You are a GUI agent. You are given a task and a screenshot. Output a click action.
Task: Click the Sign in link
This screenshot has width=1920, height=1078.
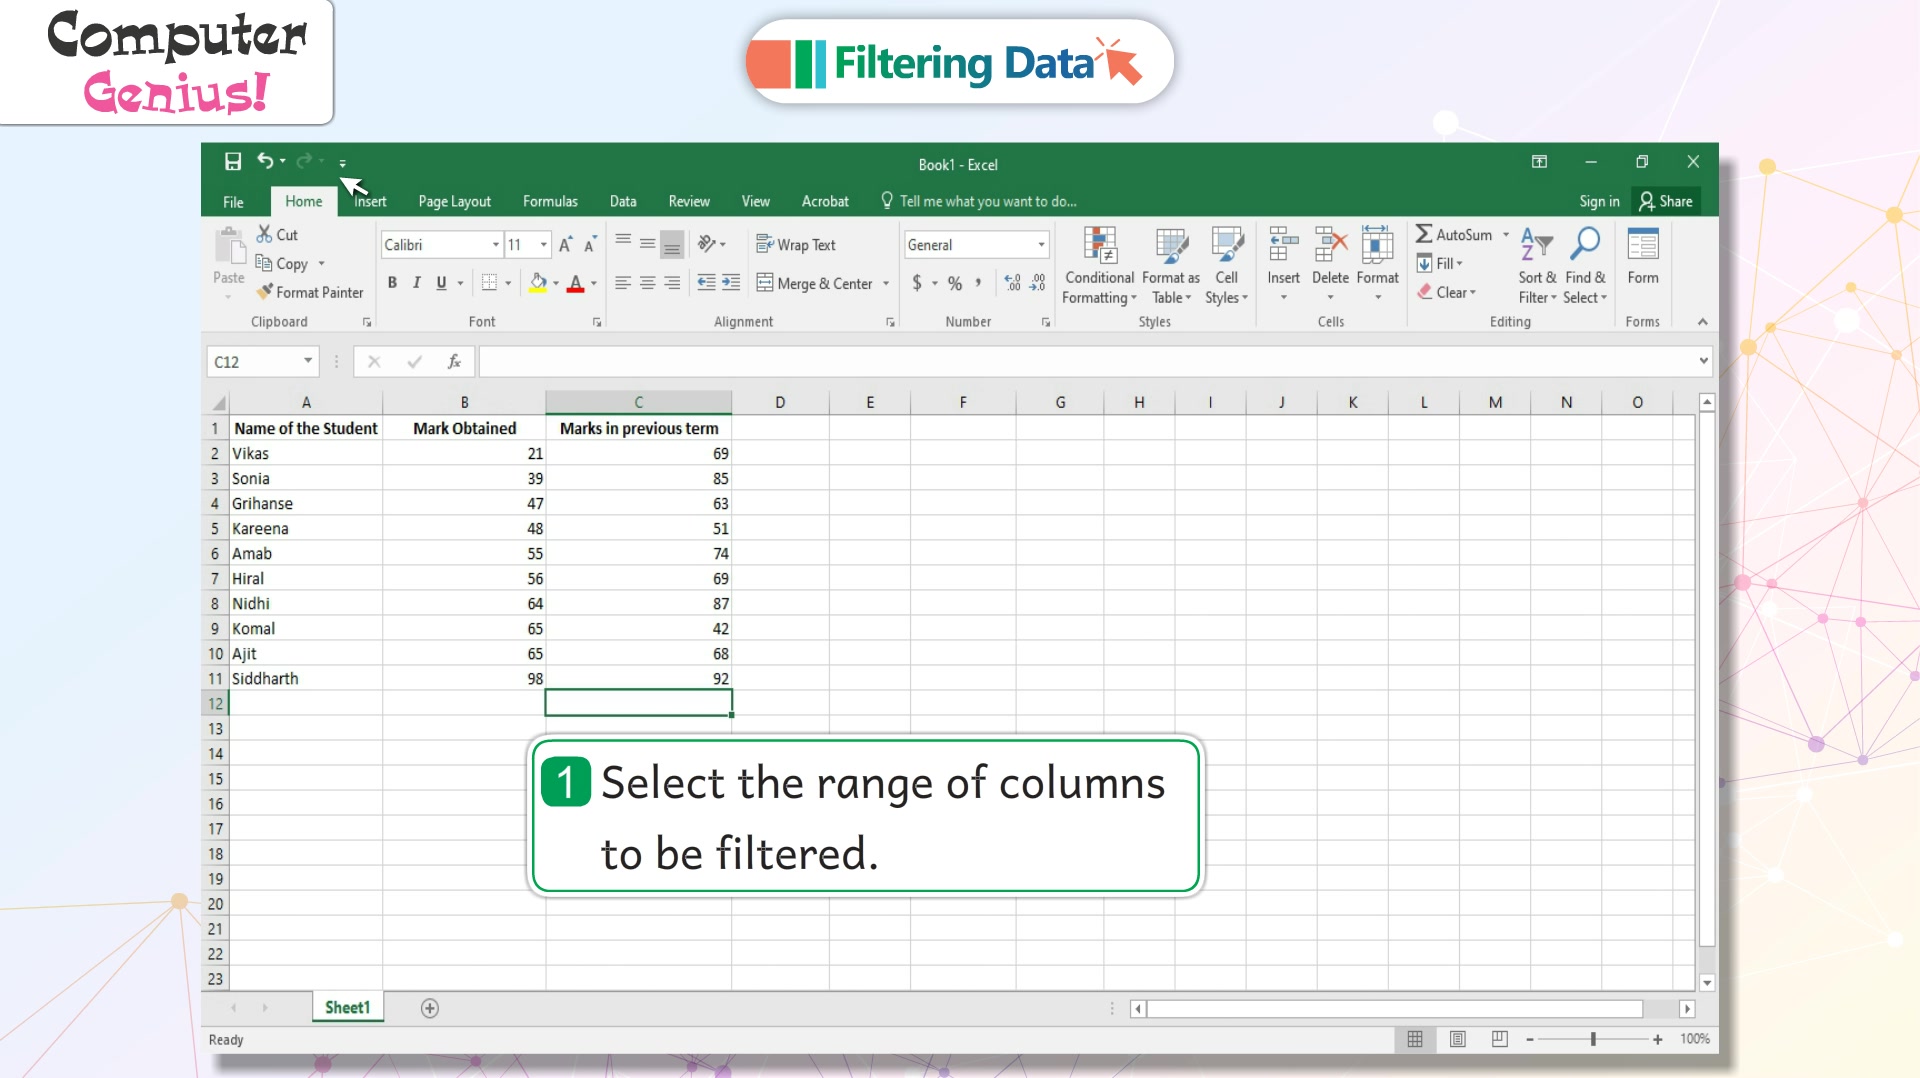pyautogui.click(x=1599, y=201)
